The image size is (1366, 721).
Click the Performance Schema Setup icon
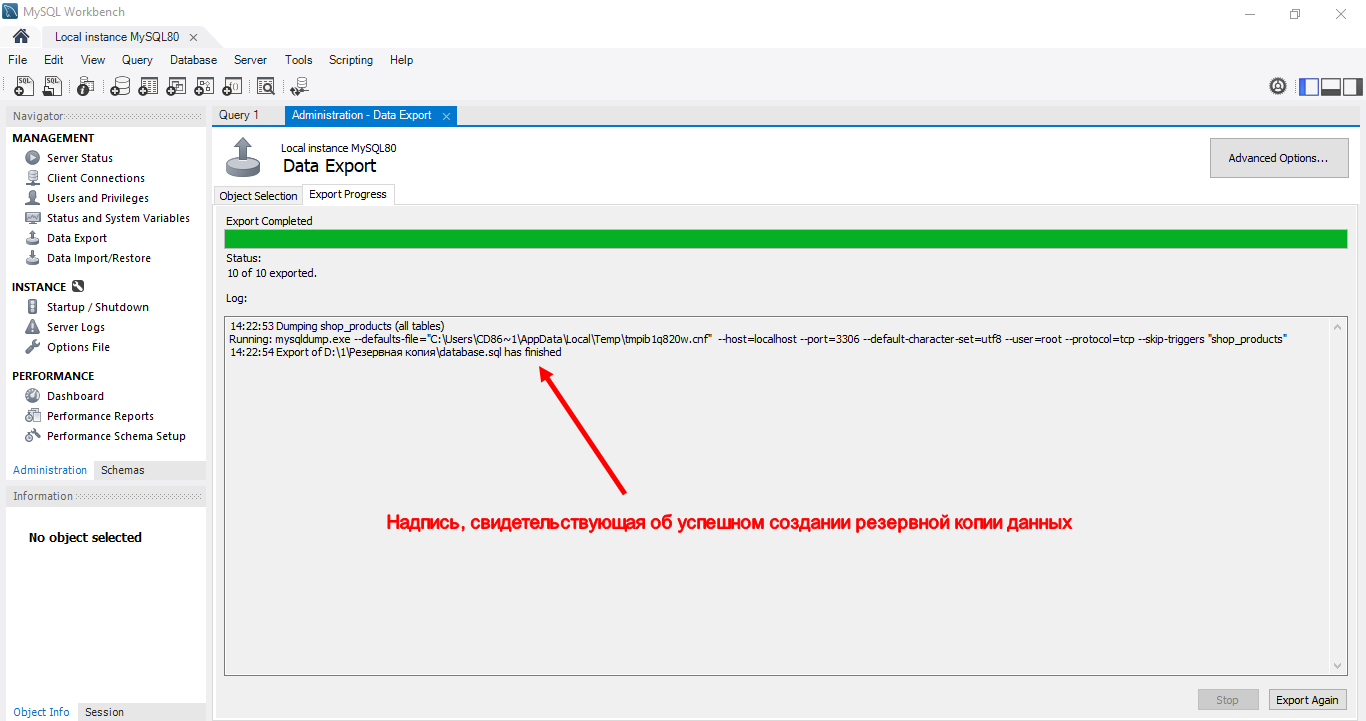tap(32, 436)
